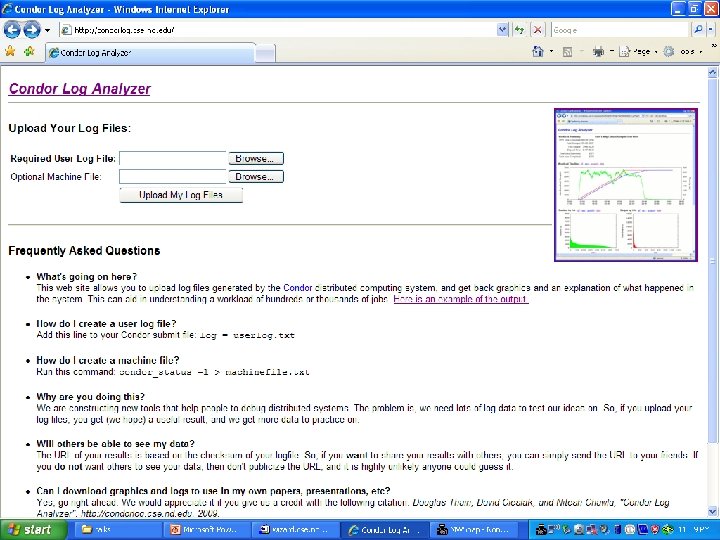This screenshot has width=720, height=540.
Task: Expand the Print dropdown arrow
Action: point(612,52)
